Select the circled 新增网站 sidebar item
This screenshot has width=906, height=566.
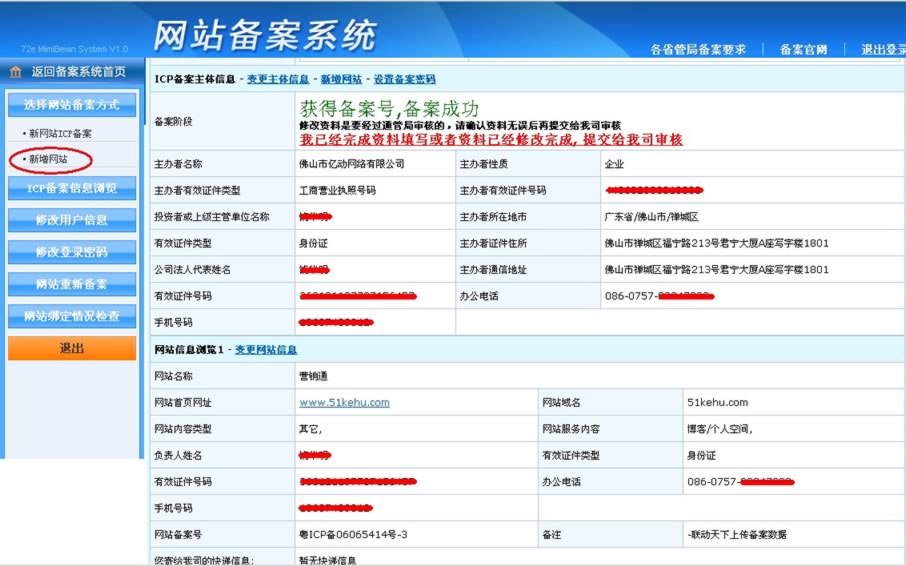pyautogui.click(x=49, y=159)
